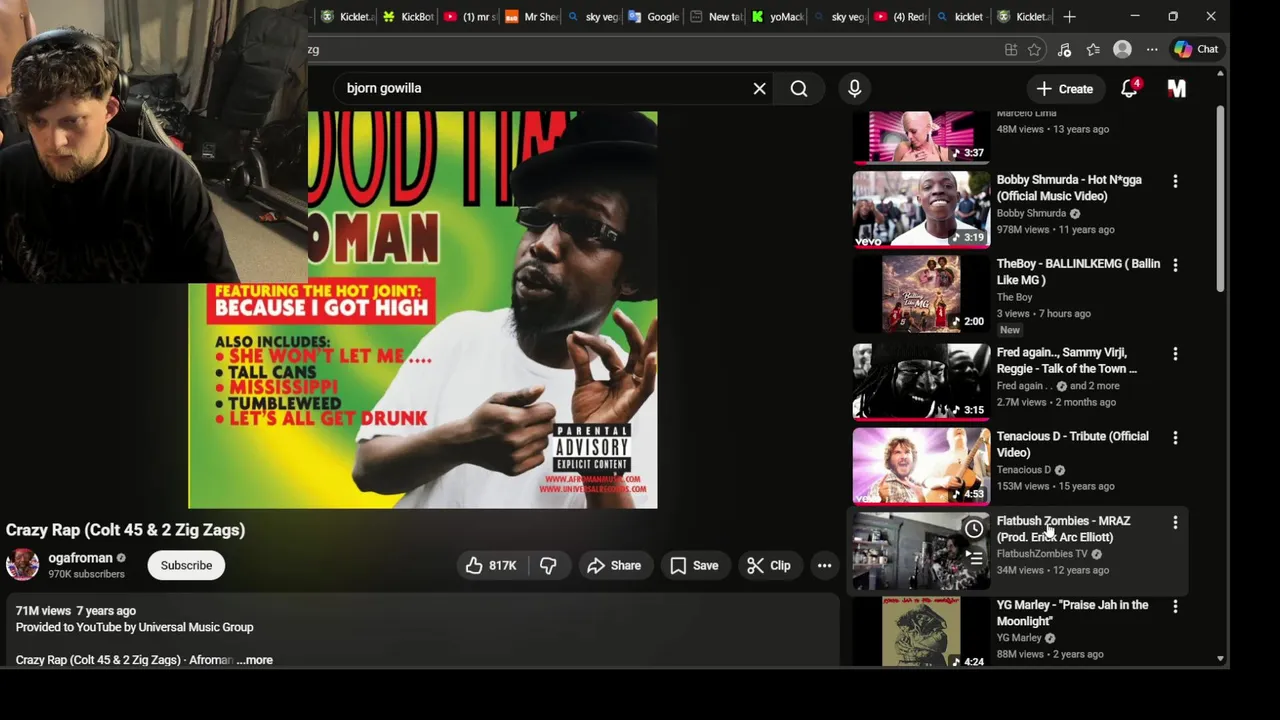
Task: Open the browser profile icon
Action: (x=1122, y=49)
